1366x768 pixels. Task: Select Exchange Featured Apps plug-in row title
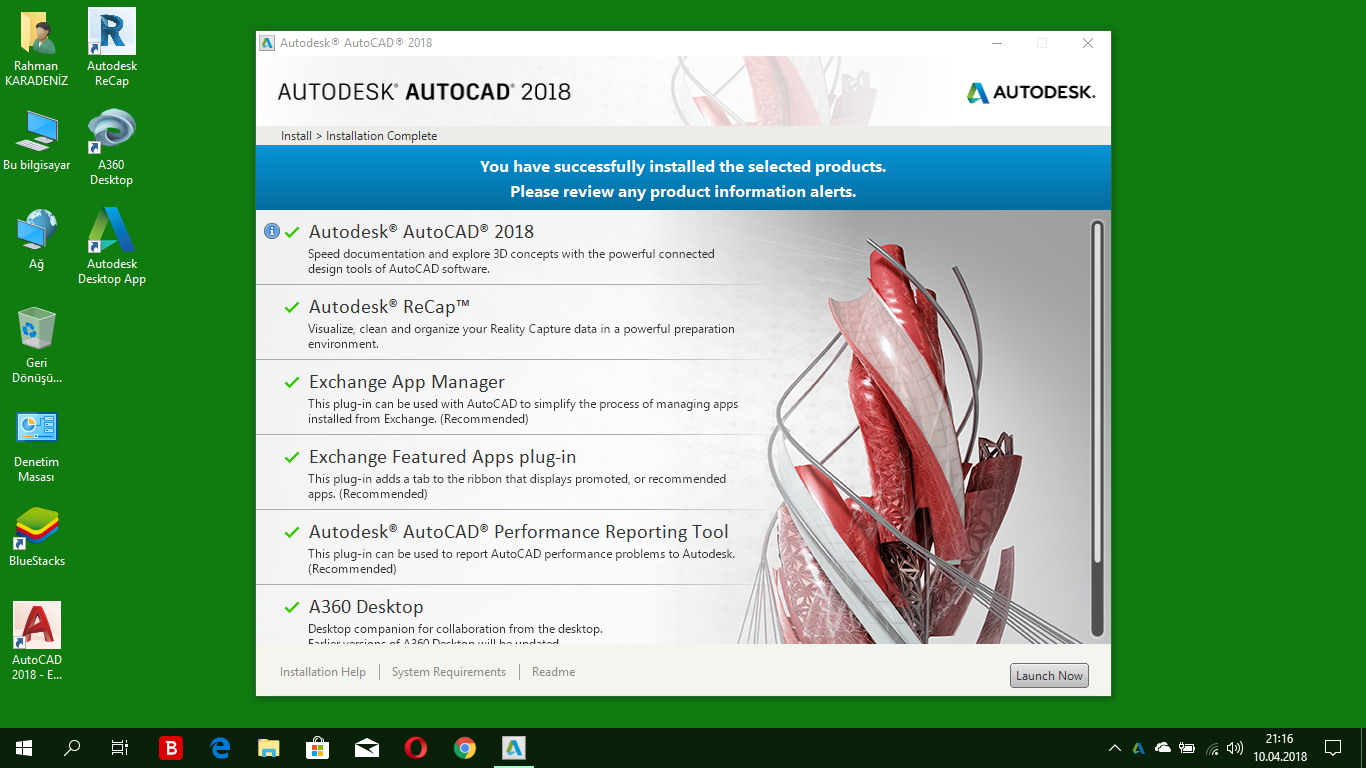(x=442, y=457)
